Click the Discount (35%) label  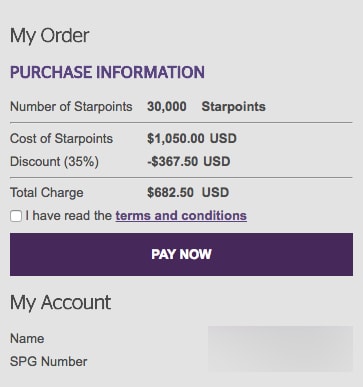(x=55, y=162)
